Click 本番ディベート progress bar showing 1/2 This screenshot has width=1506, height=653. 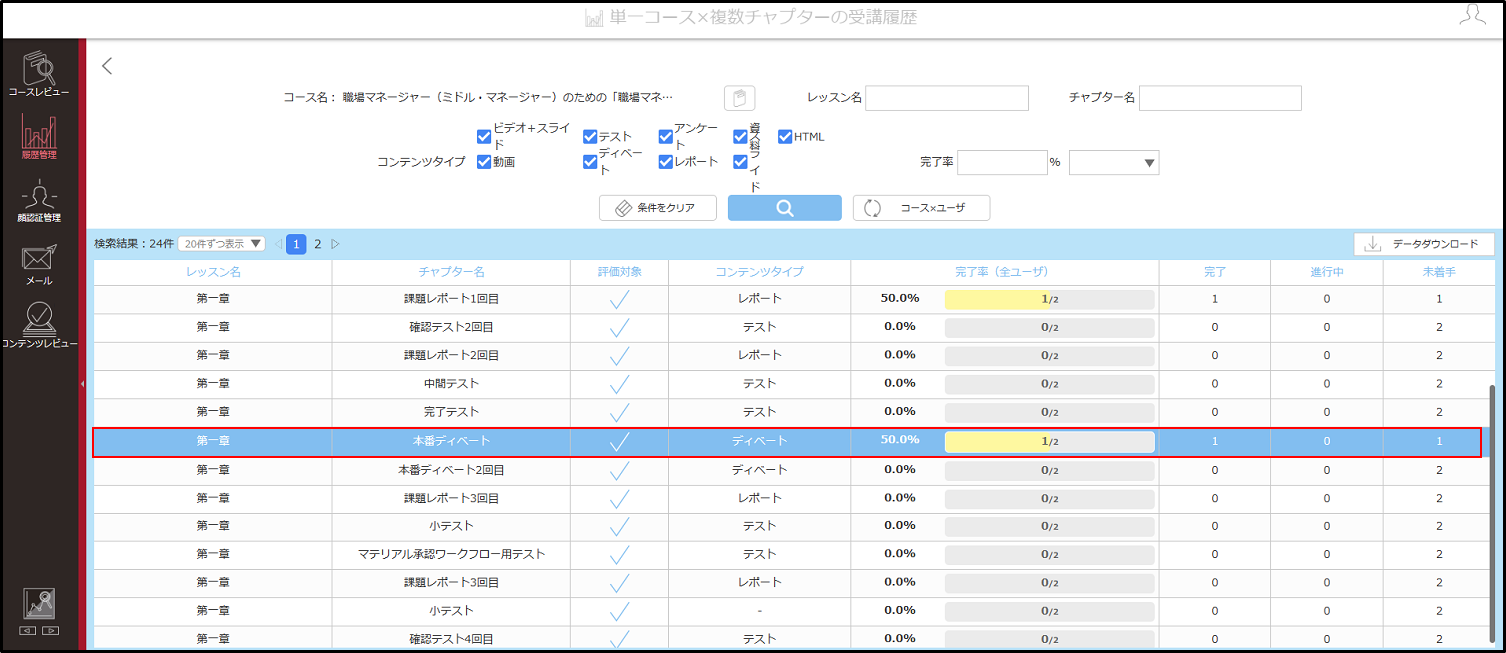coord(1049,441)
